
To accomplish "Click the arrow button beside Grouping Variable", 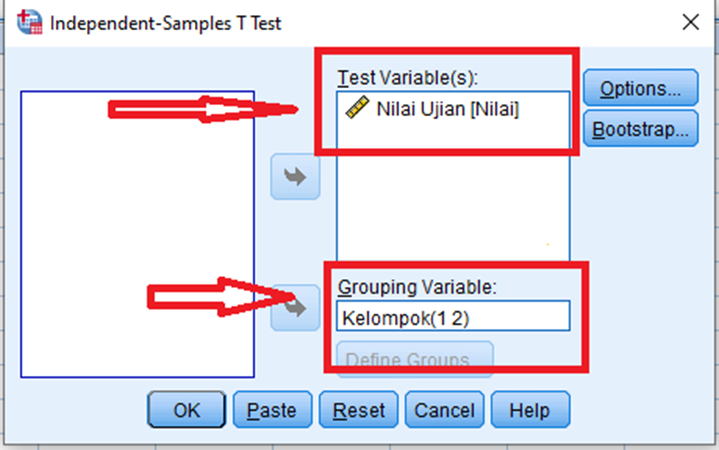I will [x=295, y=308].
